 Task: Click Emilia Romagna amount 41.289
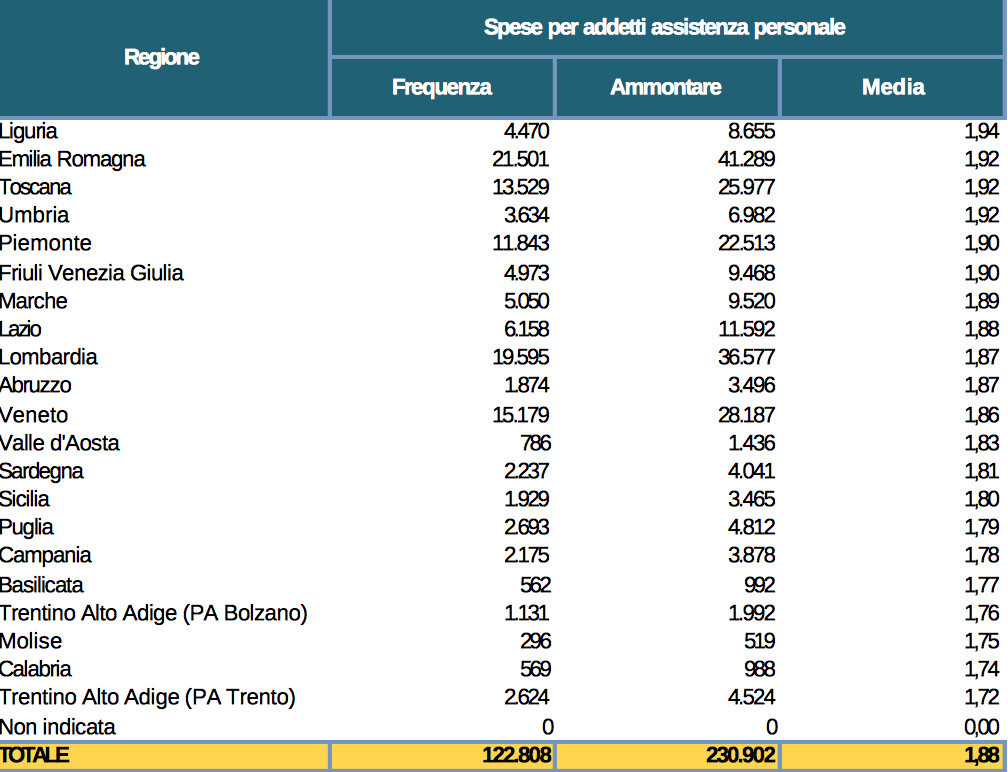(746, 159)
